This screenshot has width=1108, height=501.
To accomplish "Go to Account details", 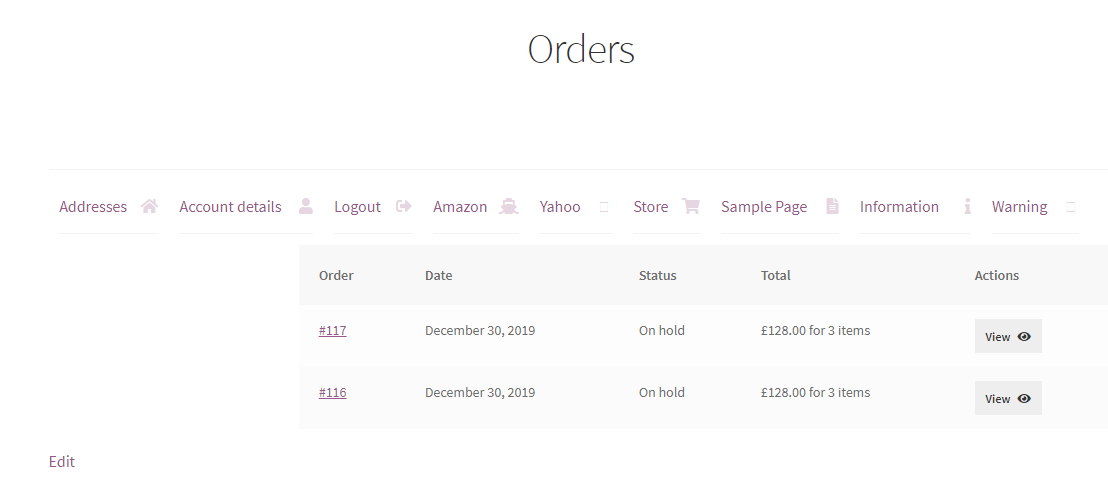I will coord(230,207).
